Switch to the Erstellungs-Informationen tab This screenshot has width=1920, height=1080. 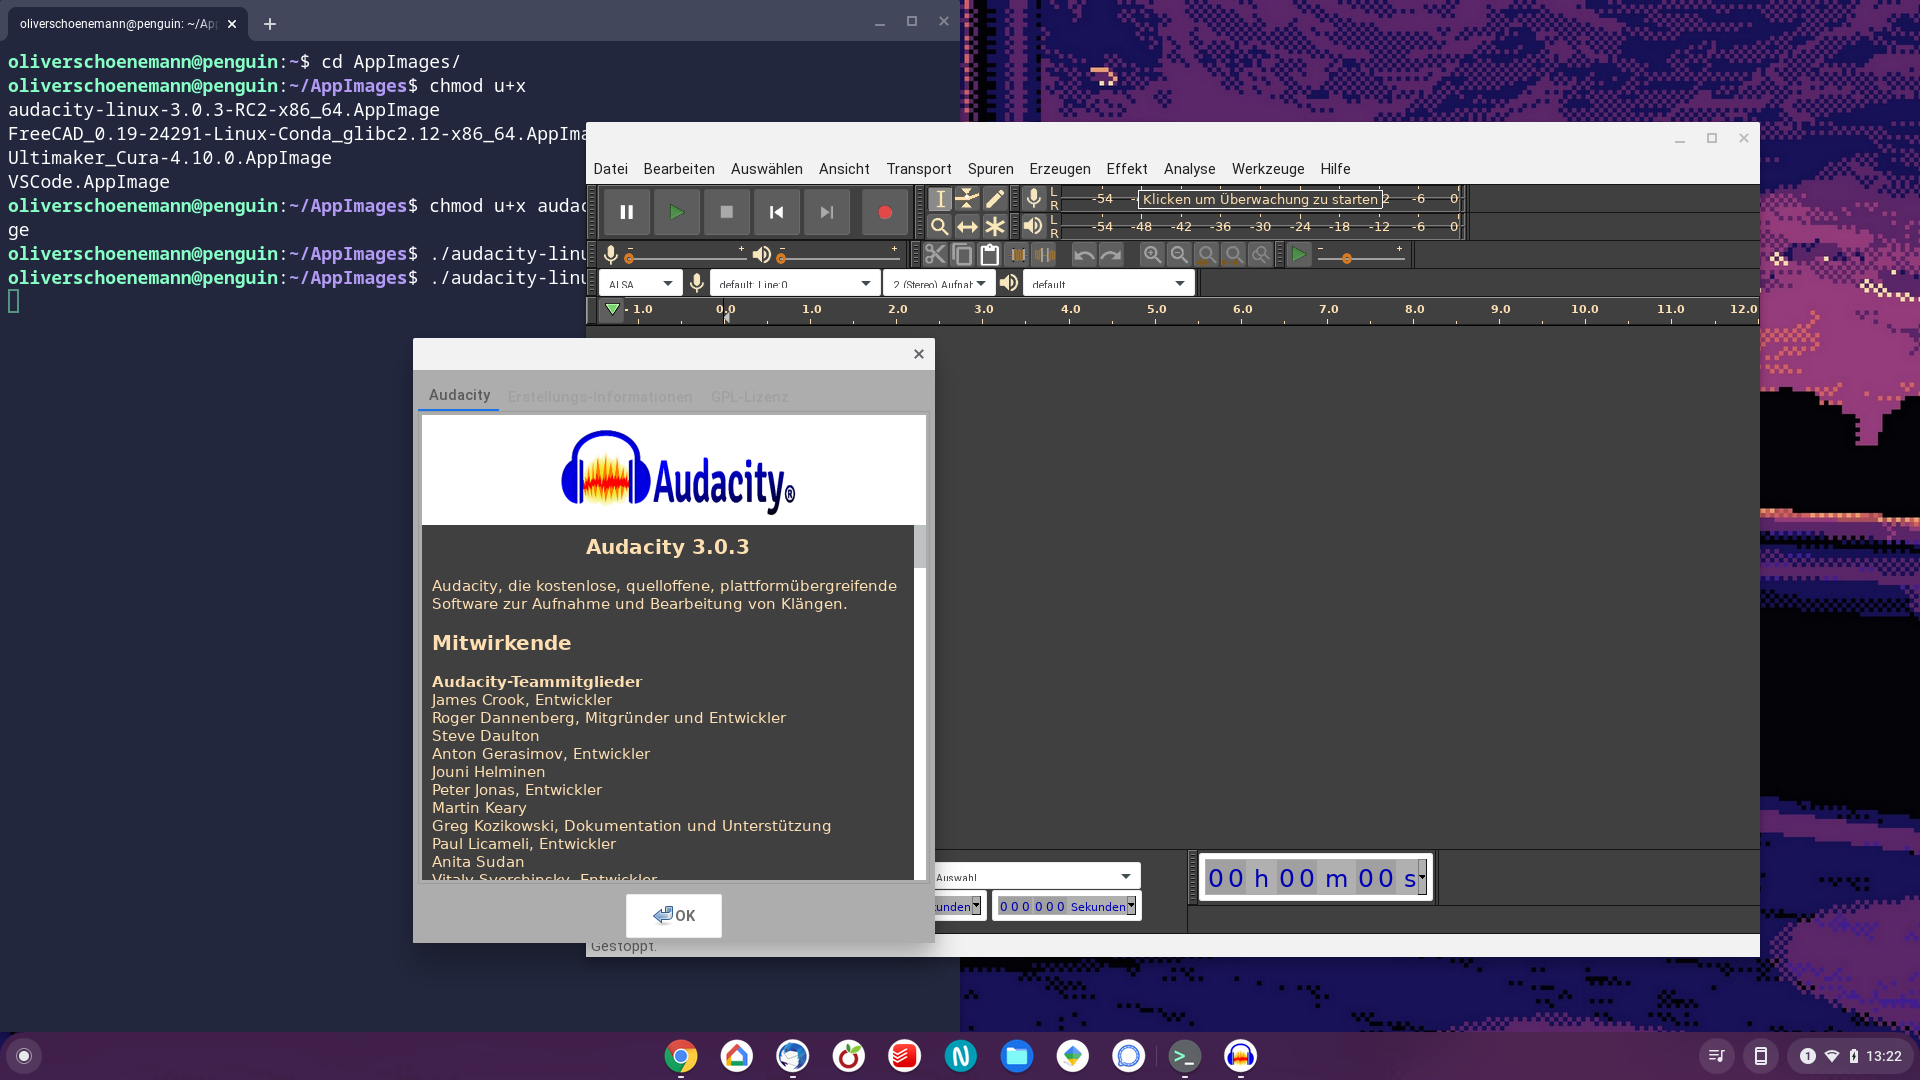(600, 397)
